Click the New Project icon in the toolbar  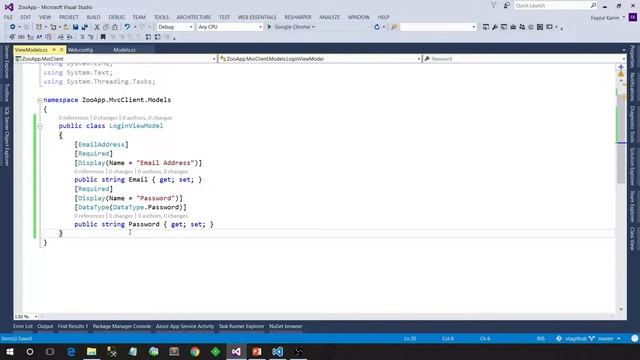coord(39,27)
